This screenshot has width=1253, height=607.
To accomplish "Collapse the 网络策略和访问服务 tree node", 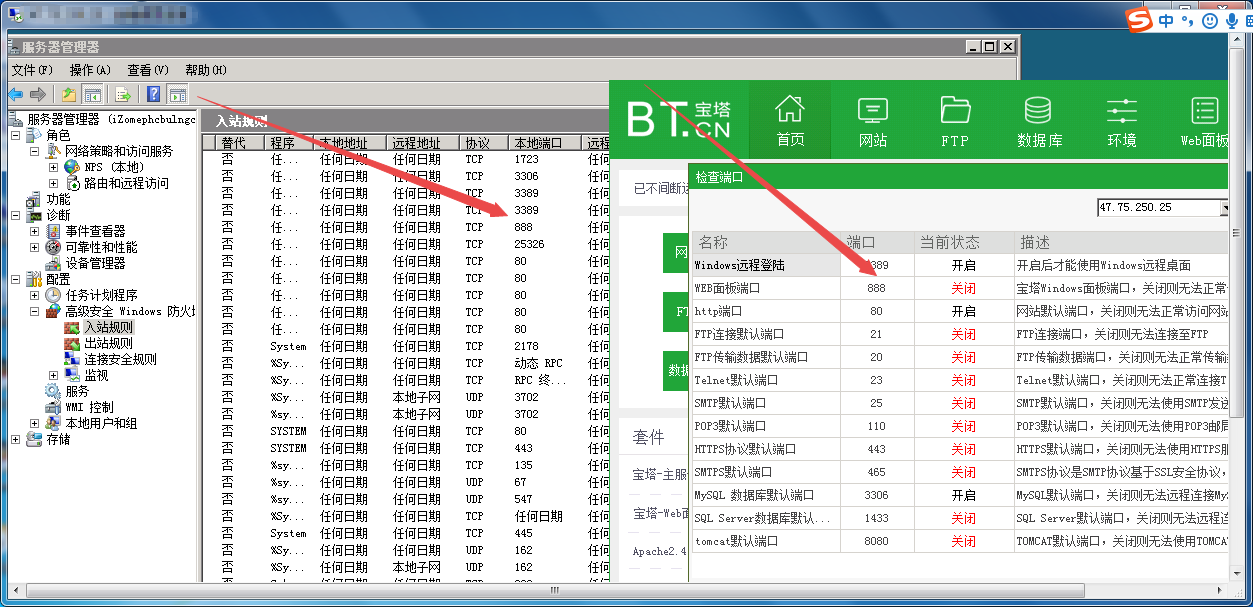I will [34, 151].
